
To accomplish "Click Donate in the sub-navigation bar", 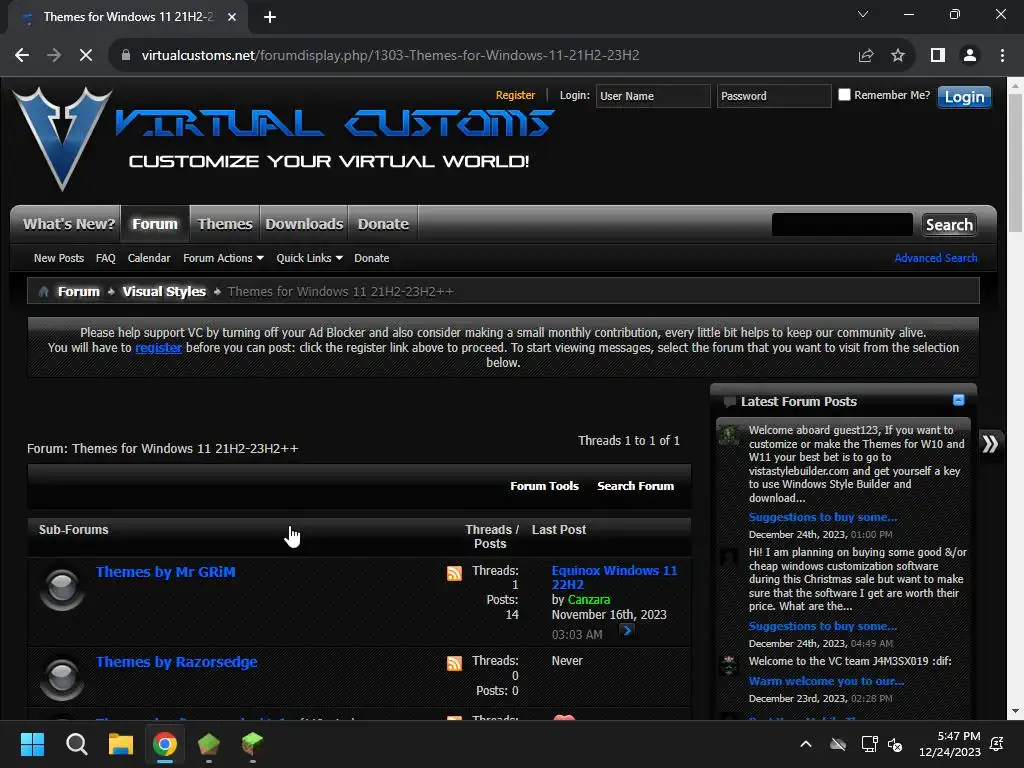I will 372,258.
